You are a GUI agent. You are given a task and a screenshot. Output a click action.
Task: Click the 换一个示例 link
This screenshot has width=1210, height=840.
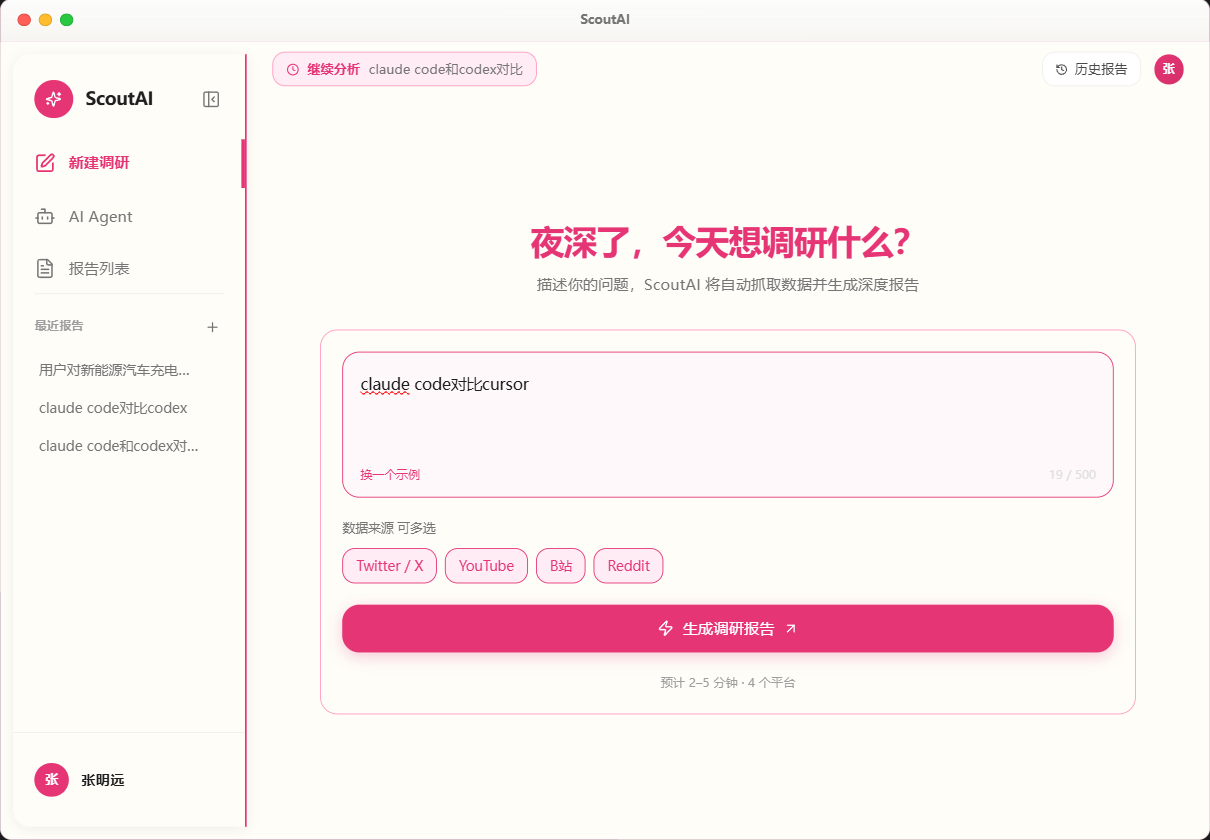click(390, 475)
